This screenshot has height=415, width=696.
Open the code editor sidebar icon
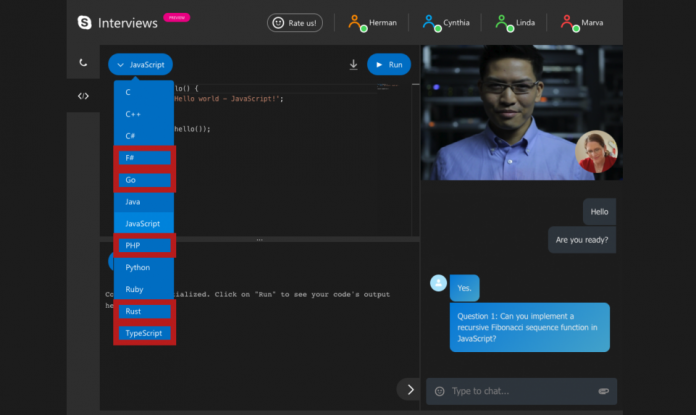(x=83, y=96)
